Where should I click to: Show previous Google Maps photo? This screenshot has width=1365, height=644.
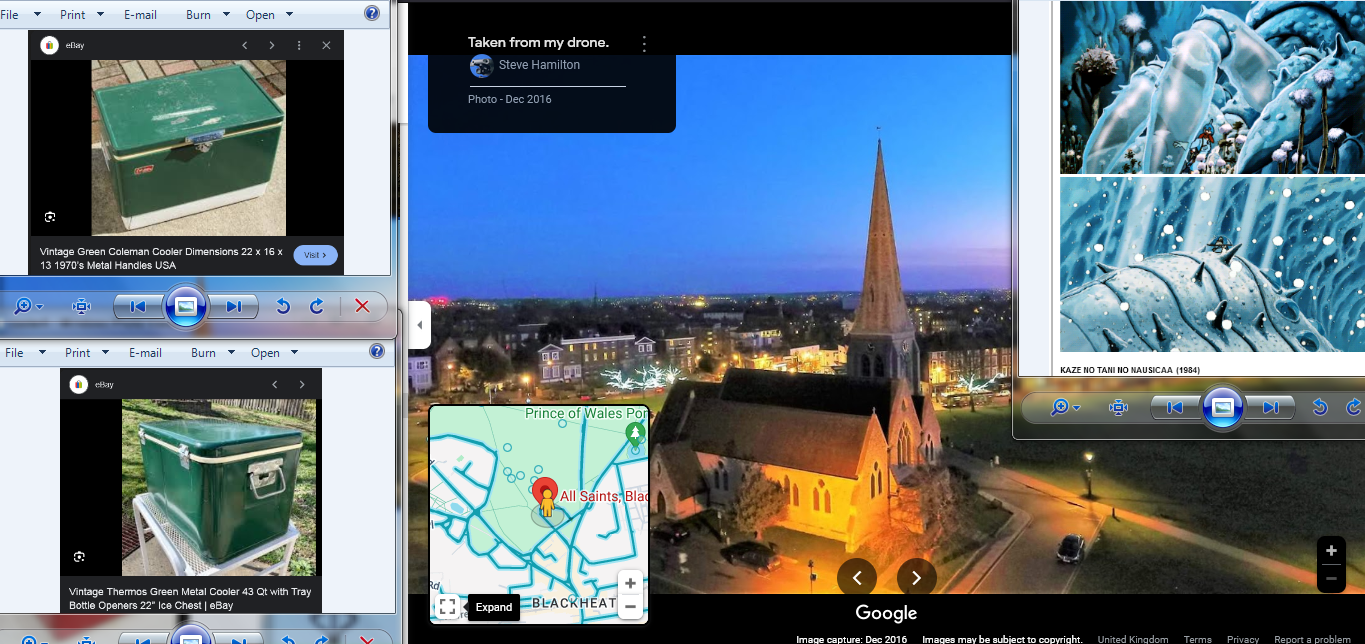point(857,577)
